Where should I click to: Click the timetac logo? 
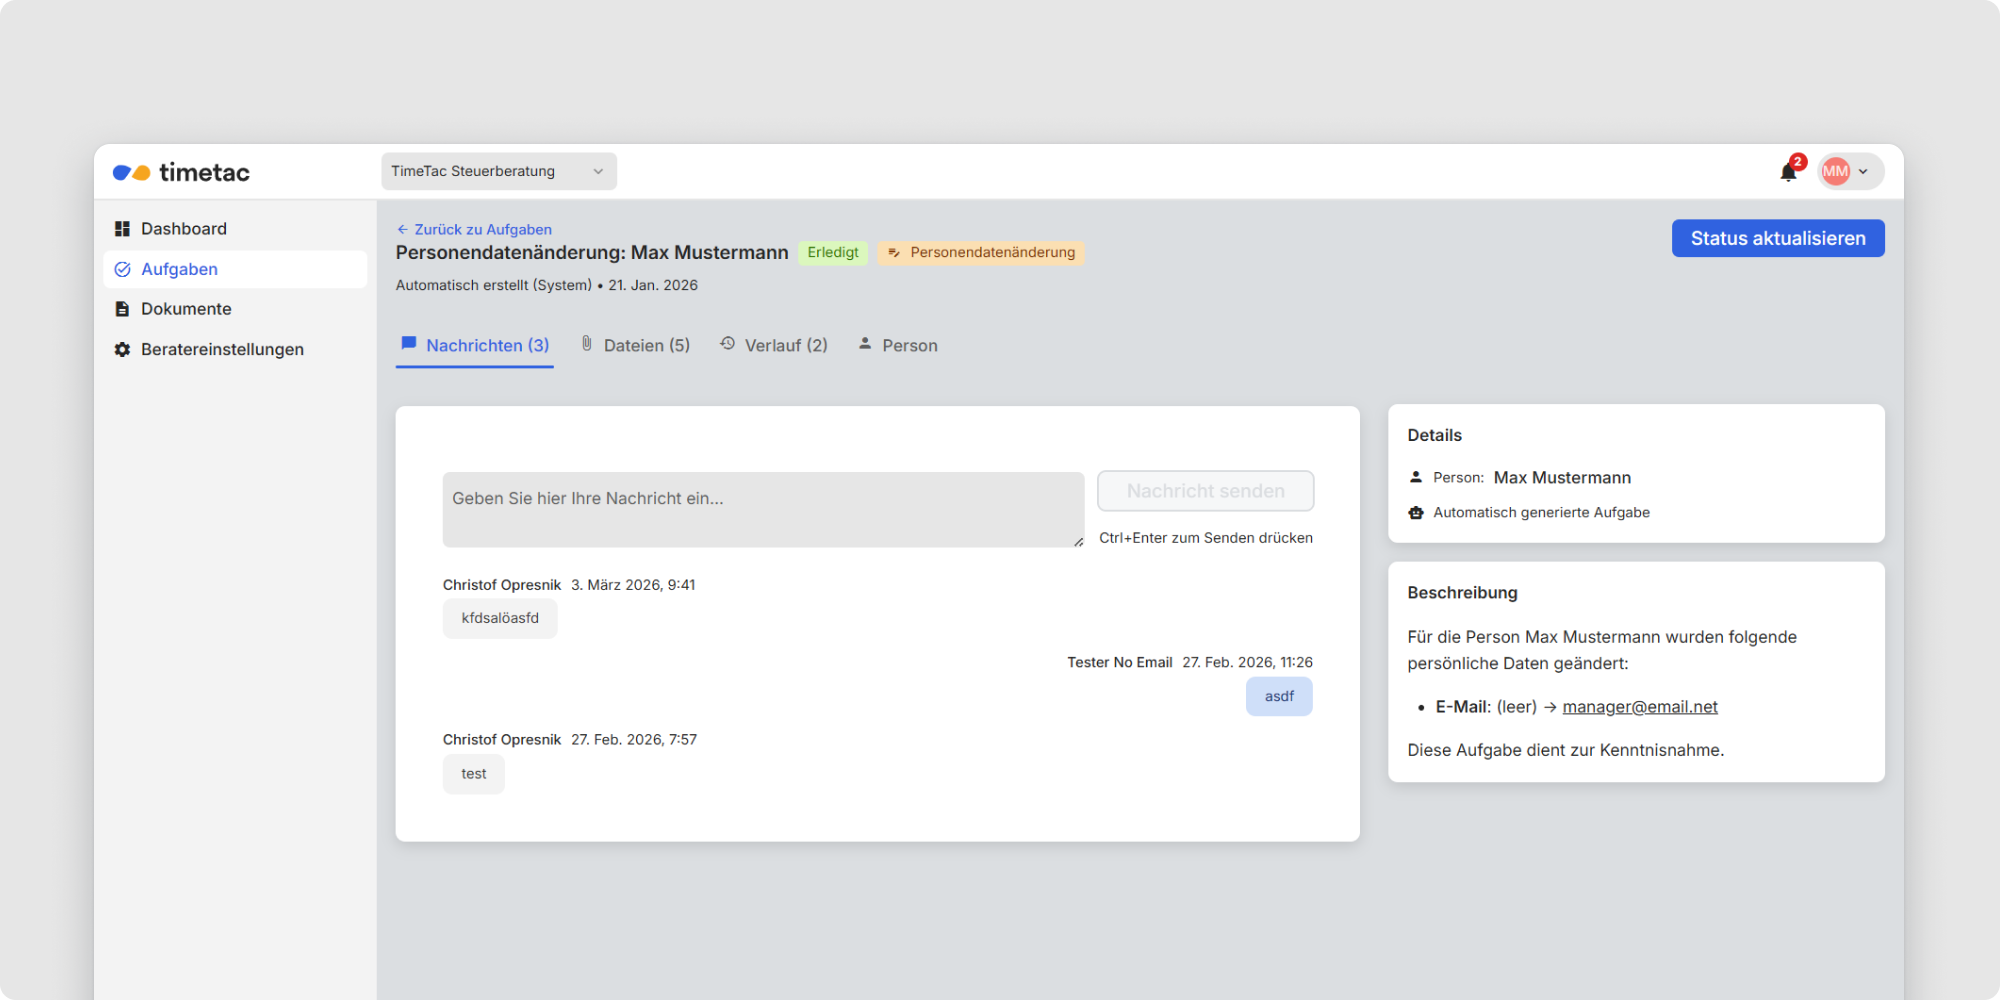181,172
